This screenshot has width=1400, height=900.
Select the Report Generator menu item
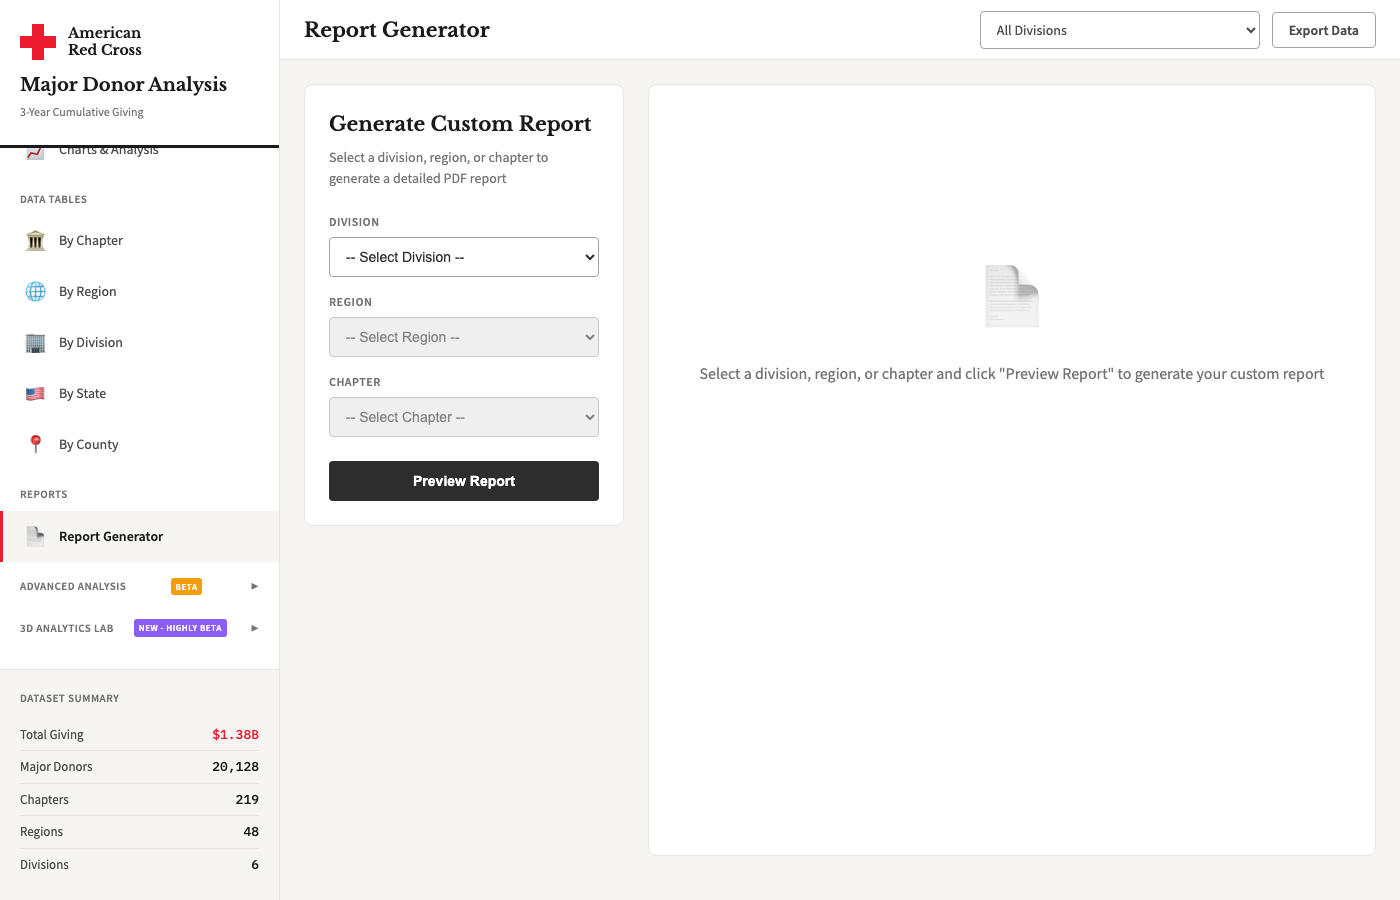tap(140, 537)
